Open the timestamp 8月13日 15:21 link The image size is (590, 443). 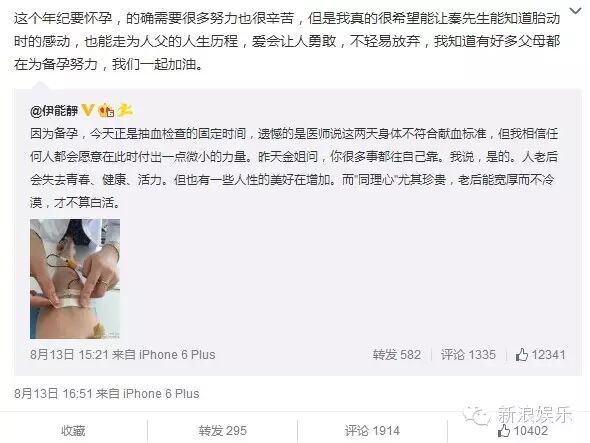pos(69,355)
